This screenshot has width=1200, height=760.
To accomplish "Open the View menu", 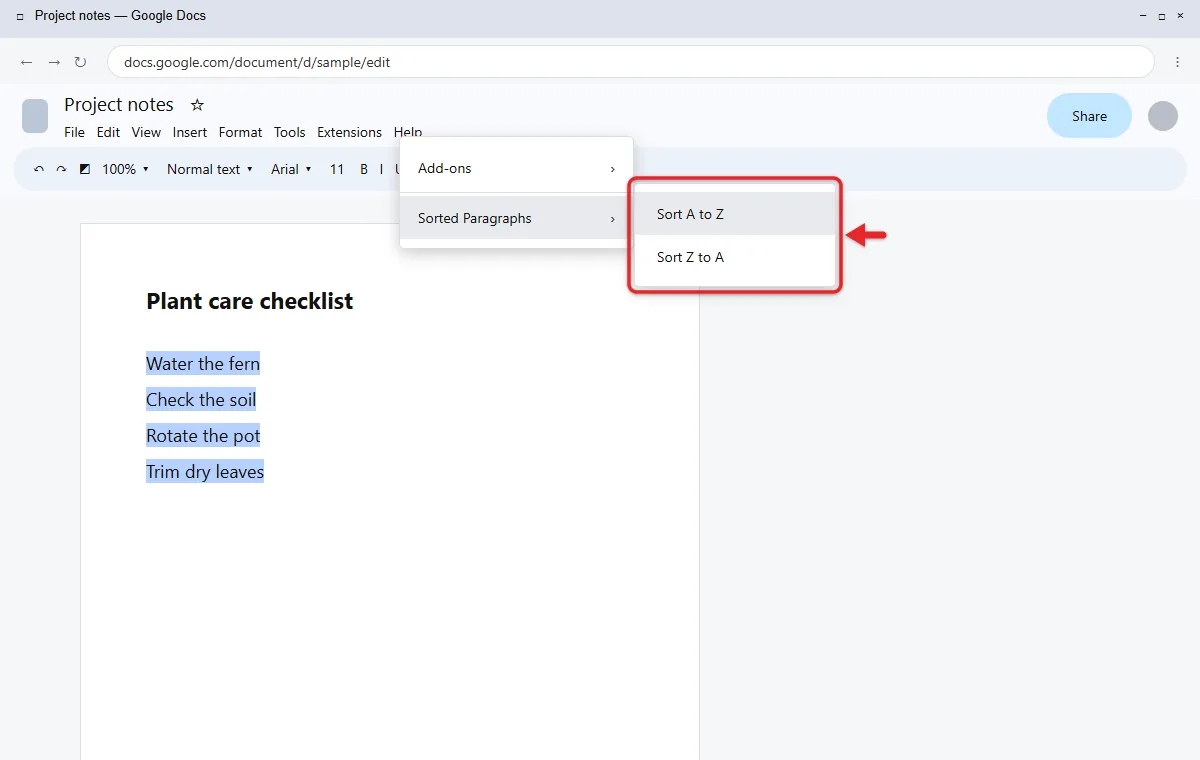I will (146, 132).
